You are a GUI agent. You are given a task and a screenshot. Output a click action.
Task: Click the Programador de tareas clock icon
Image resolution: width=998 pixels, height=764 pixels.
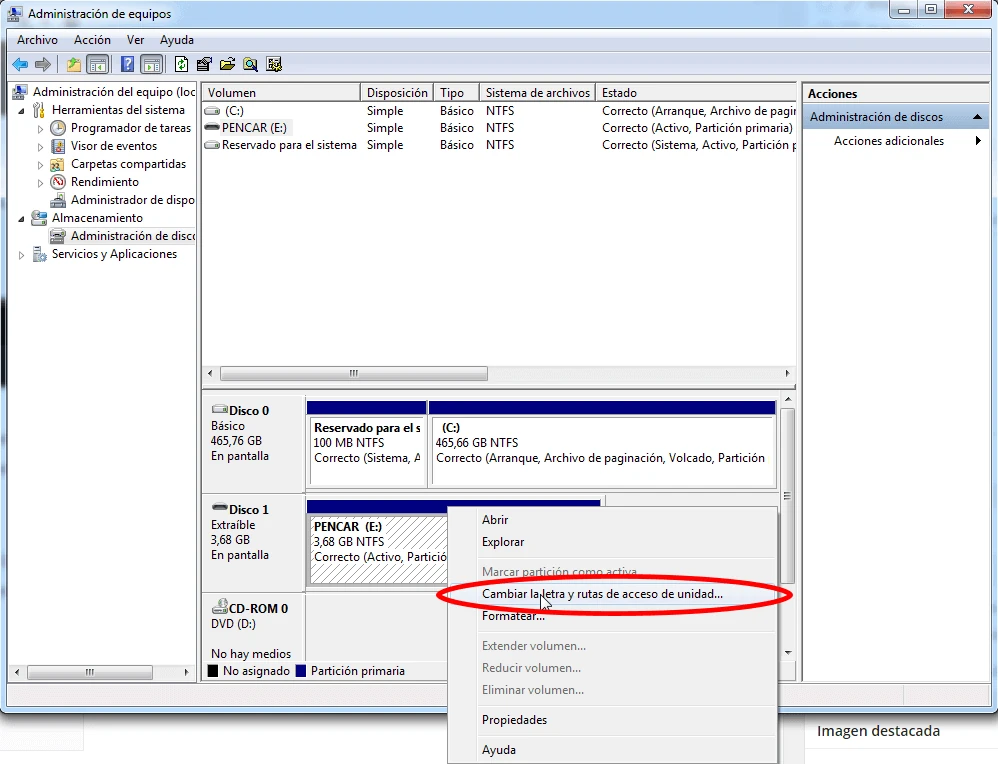point(58,128)
